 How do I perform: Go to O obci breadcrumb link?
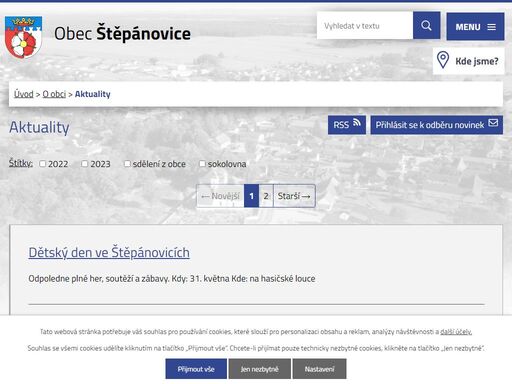54,94
